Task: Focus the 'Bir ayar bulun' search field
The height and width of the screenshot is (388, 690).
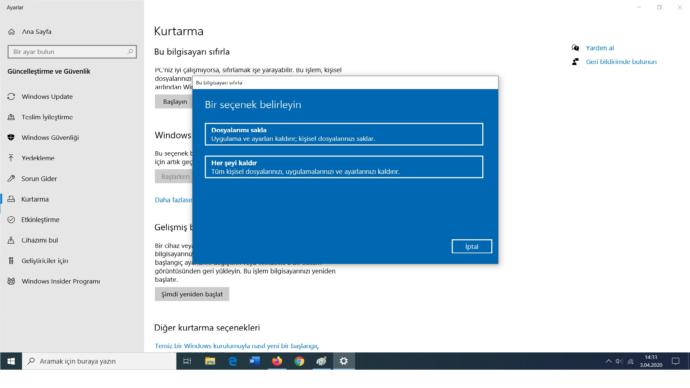Action: pos(72,52)
